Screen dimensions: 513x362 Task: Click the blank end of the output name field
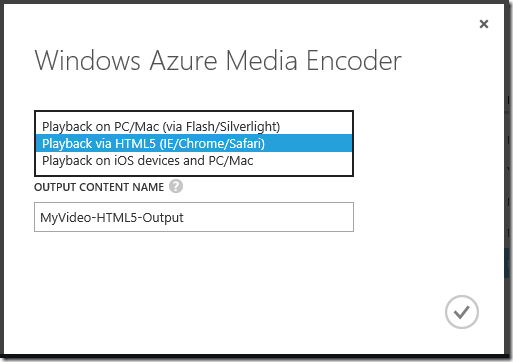pyautogui.click(x=267, y=217)
